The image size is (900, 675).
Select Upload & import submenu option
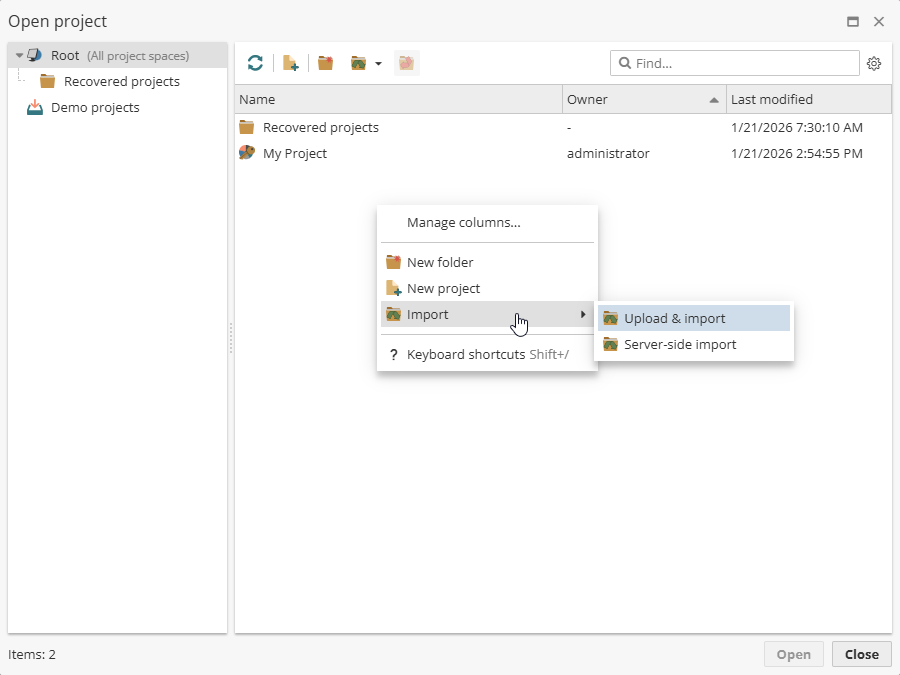[675, 319]
